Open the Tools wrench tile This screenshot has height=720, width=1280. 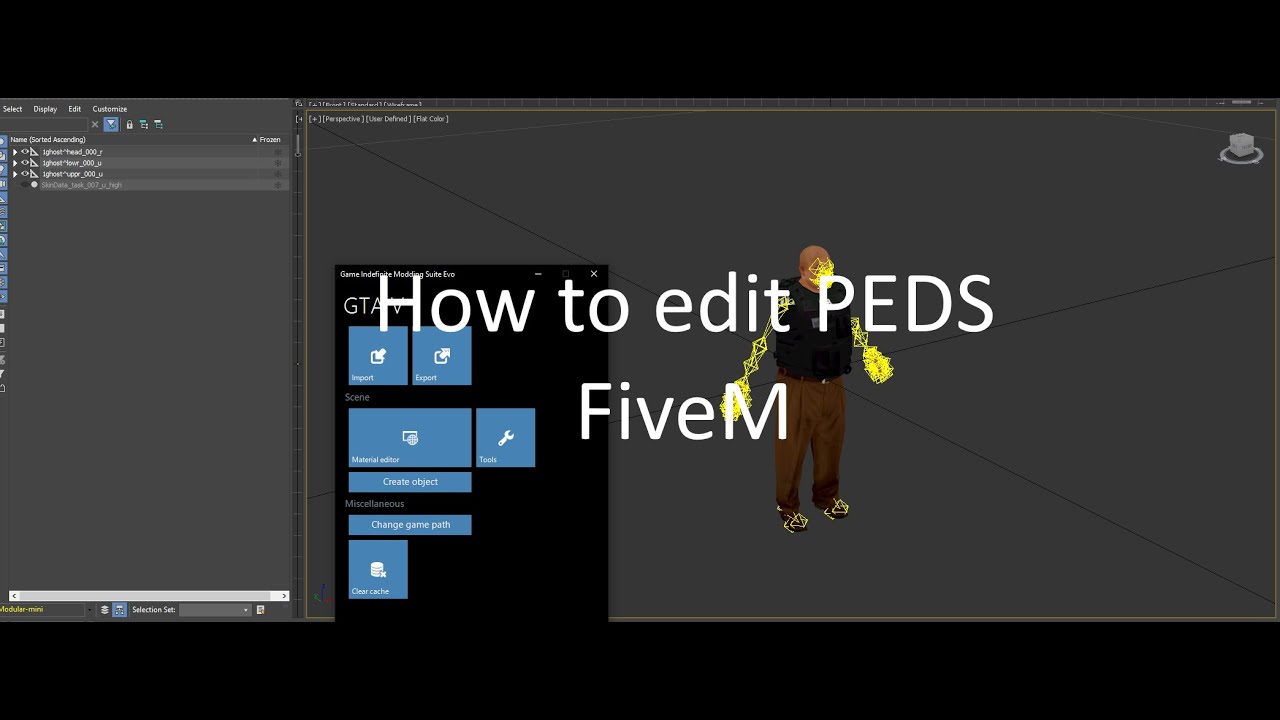point(506,438)
